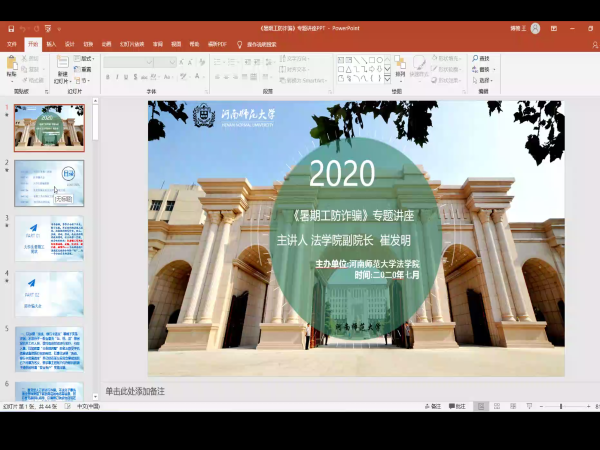
Task: Open the 版式 (Layout) dropdown
Action: pos(84,59)
